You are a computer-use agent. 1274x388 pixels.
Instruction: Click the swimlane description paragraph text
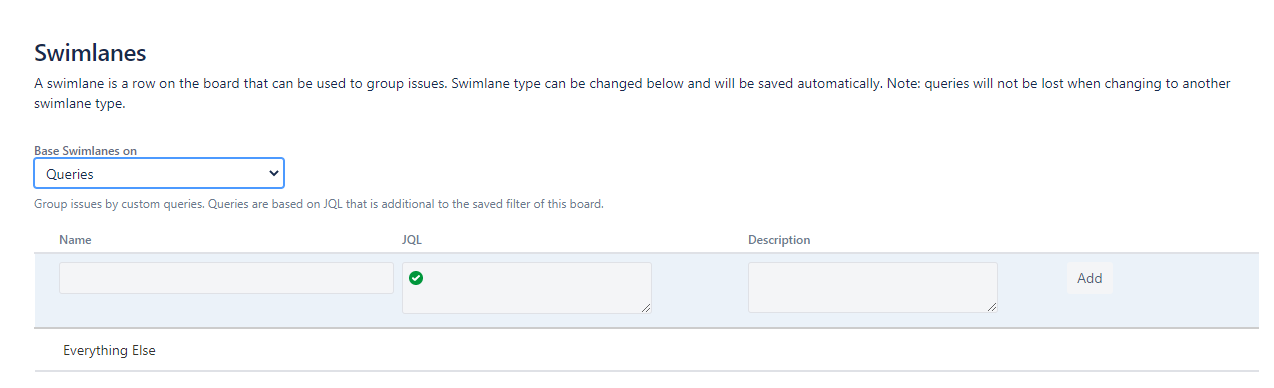(x=632, y=93)
